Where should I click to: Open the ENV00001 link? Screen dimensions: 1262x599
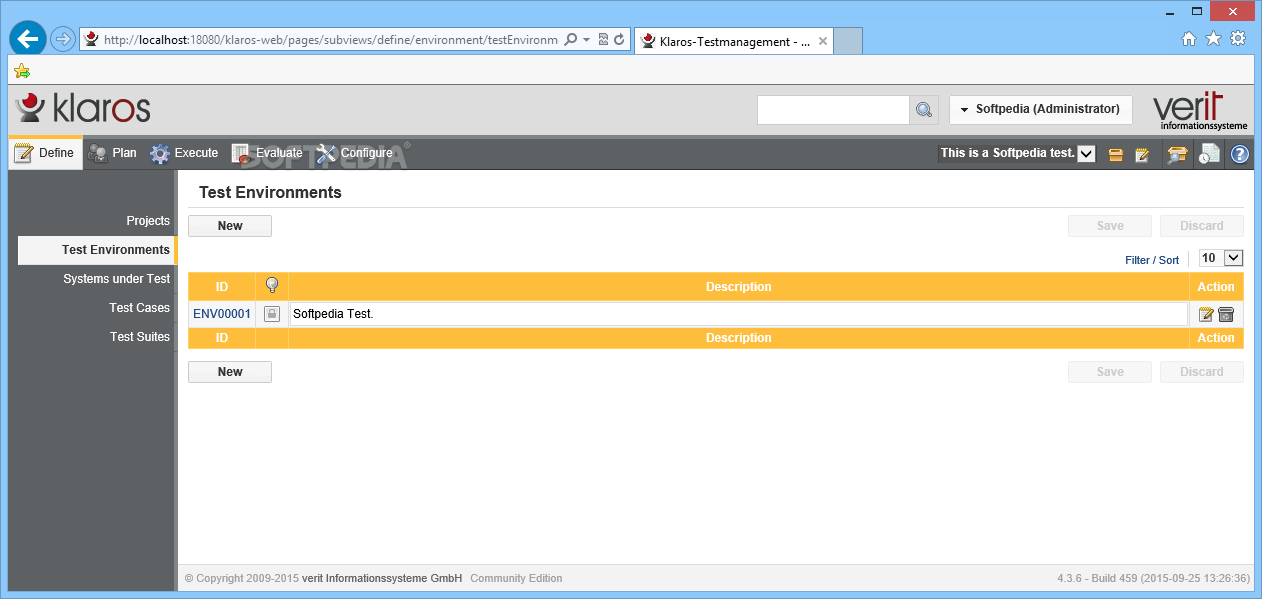222,314
